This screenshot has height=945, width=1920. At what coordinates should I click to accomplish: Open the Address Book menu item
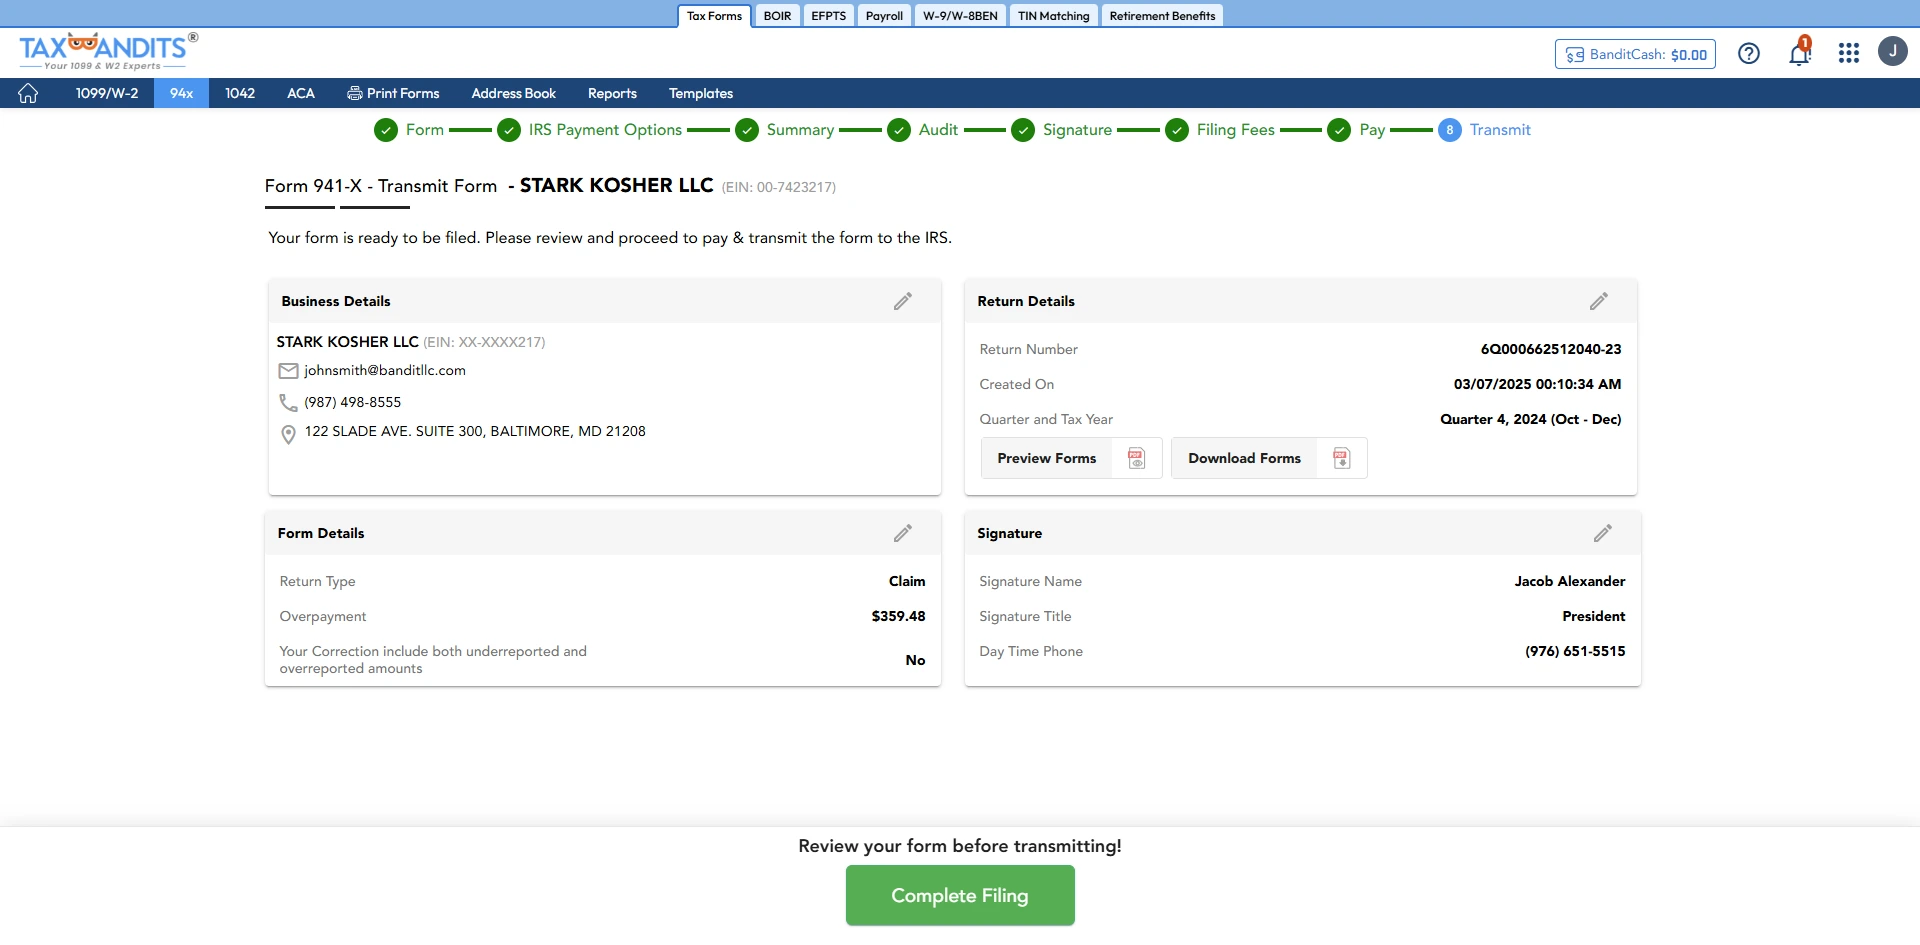click(x=514, y=93)
